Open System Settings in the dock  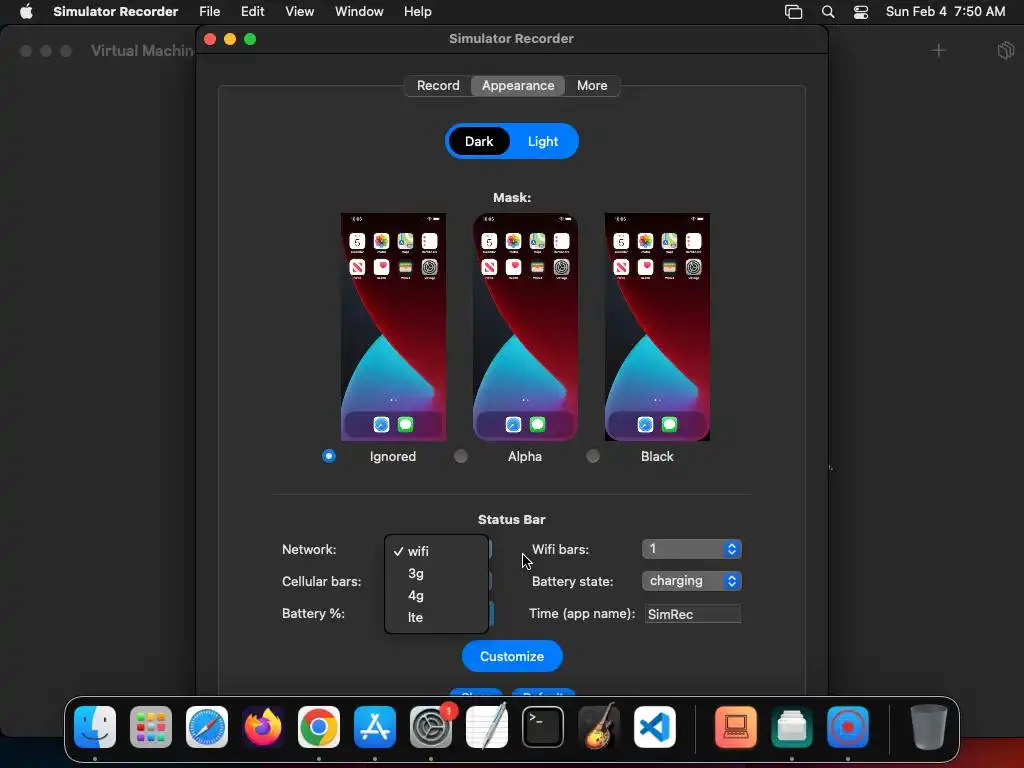pos(431,727)
